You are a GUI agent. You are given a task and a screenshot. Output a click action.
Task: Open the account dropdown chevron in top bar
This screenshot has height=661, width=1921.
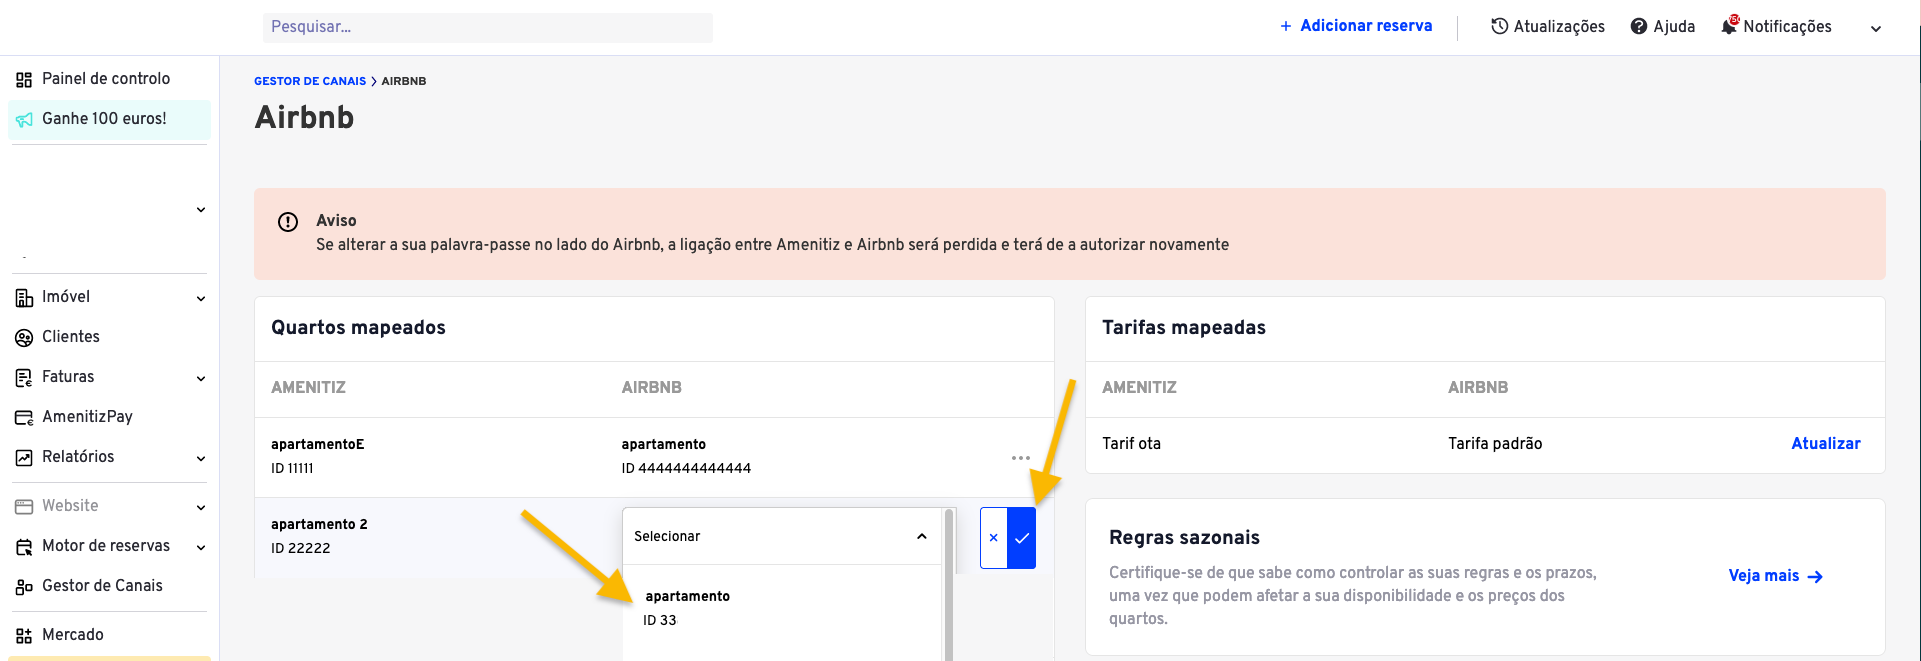pos(1876,29)
